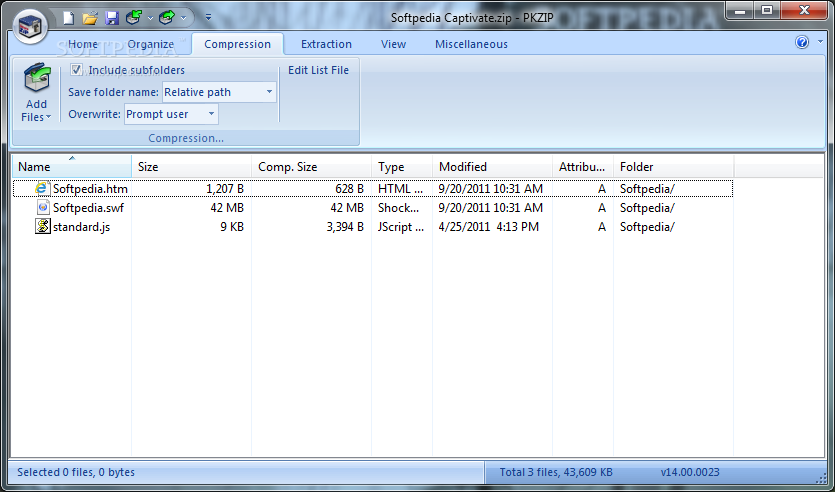Click the Open archive folder icon
The image size is (835, 492).
[x=90, y=18]
